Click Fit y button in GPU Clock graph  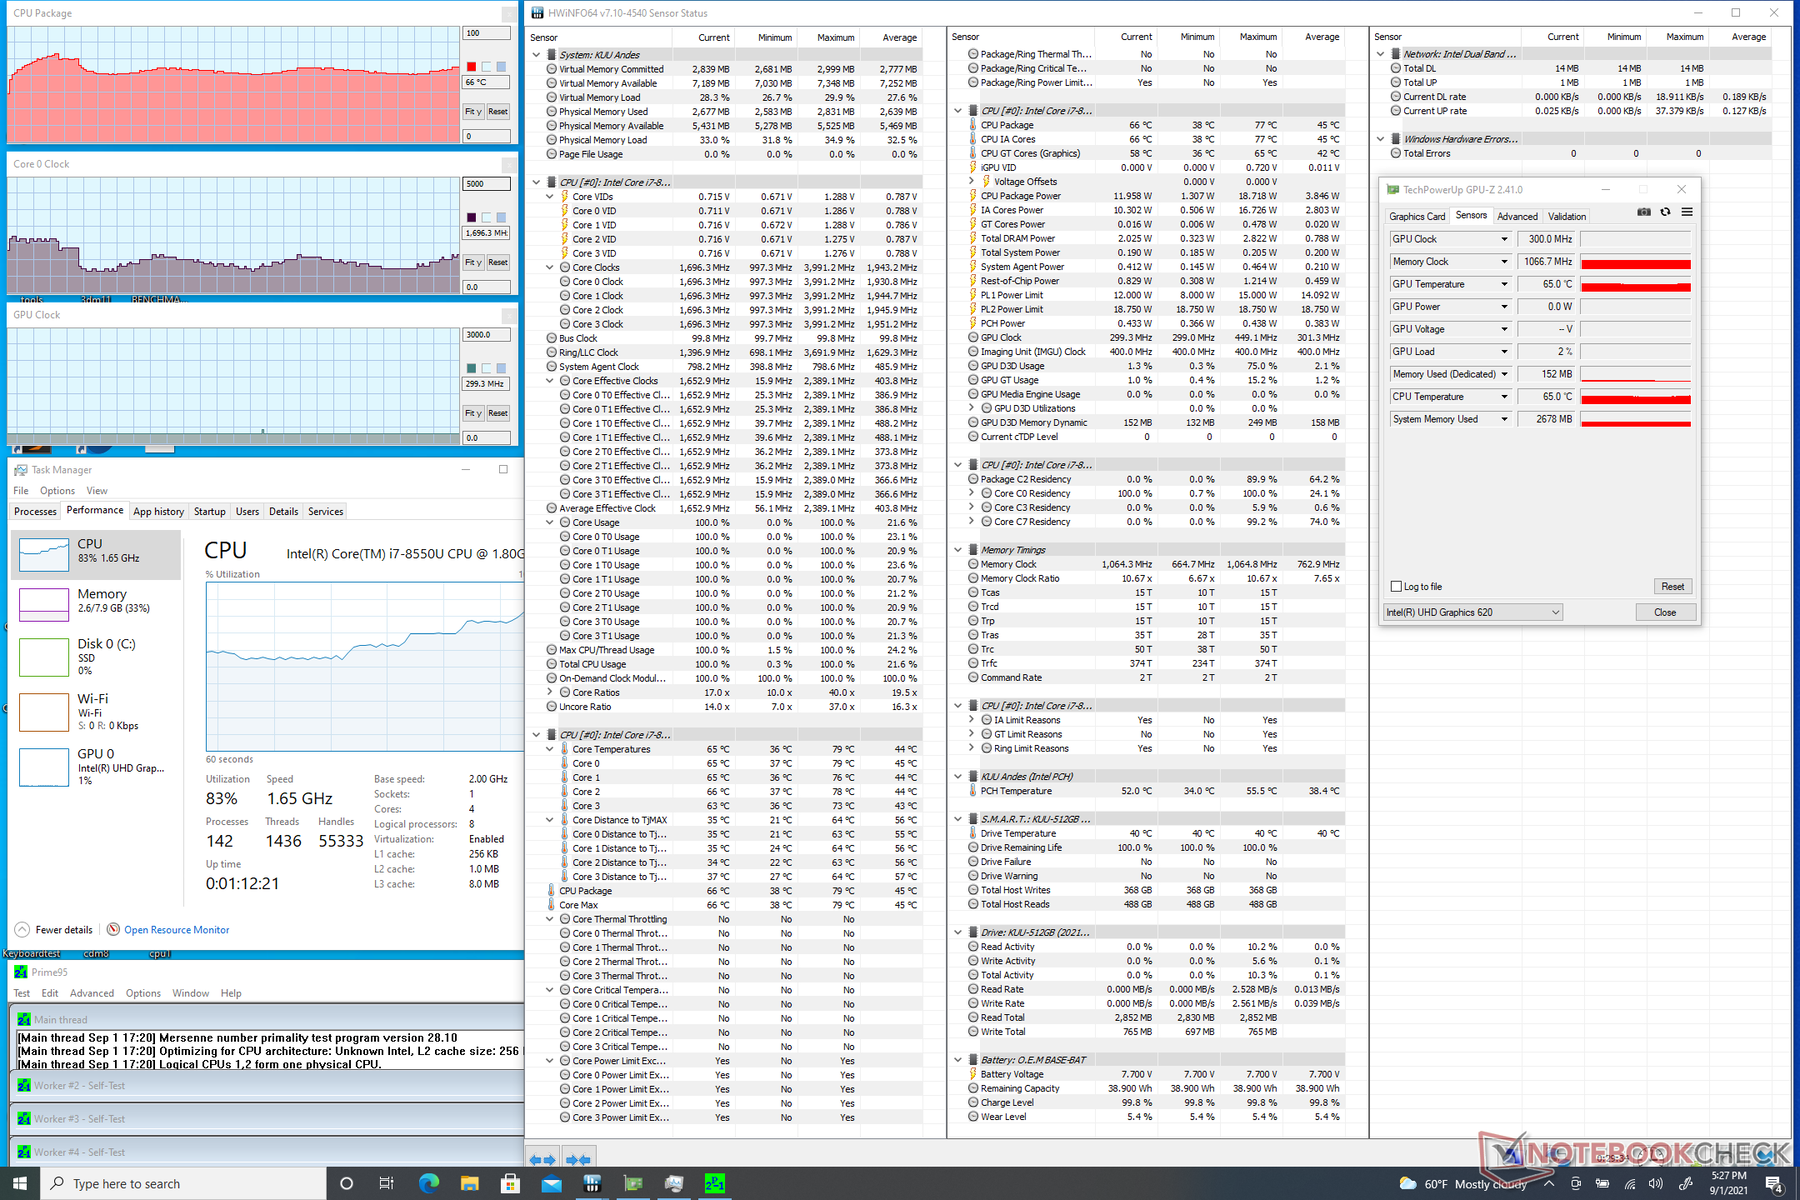pyautogui.click(x=473, y=413)
